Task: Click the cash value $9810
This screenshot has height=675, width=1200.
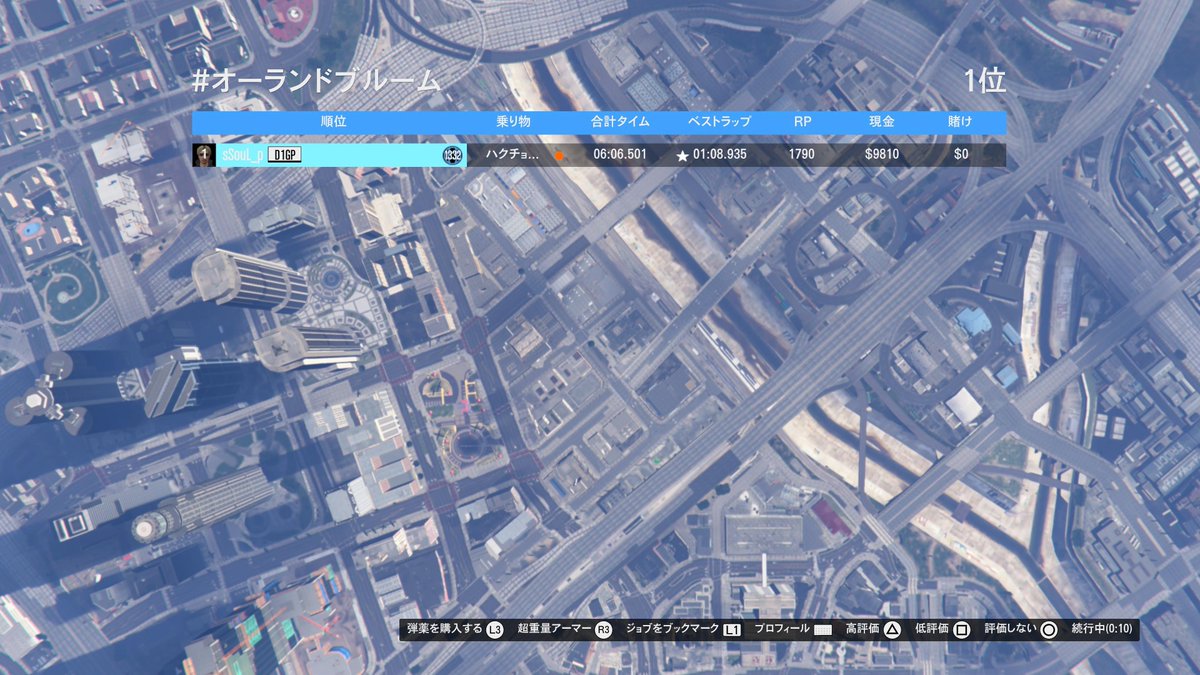Action: [882, 155]
